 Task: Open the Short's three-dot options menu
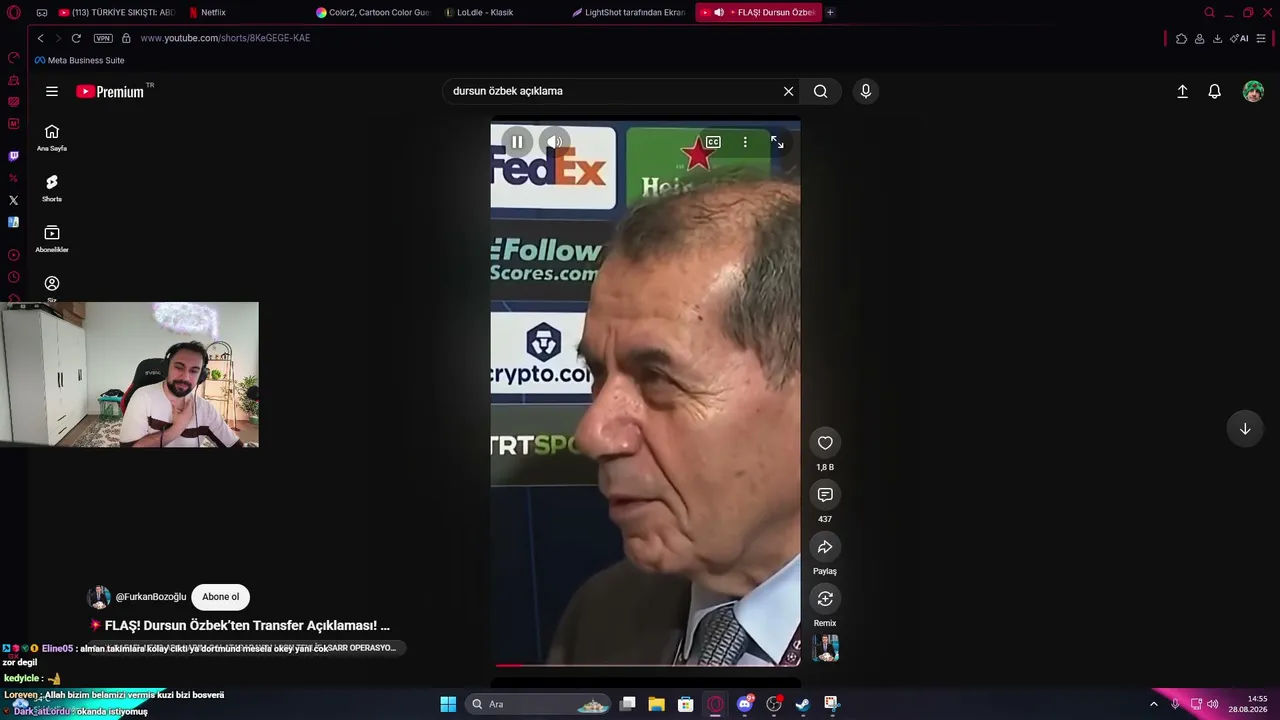[745, 142]
